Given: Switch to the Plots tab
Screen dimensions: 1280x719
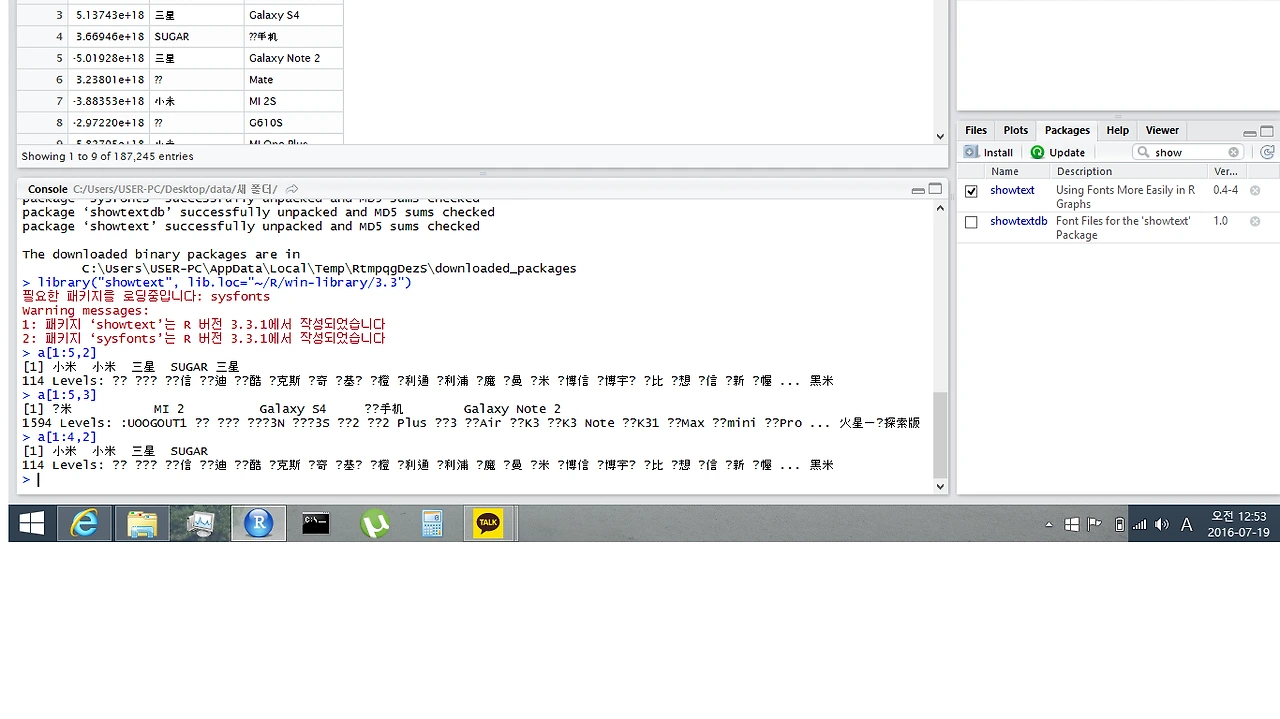Looking at the screenshot, I should (1015, 130).
